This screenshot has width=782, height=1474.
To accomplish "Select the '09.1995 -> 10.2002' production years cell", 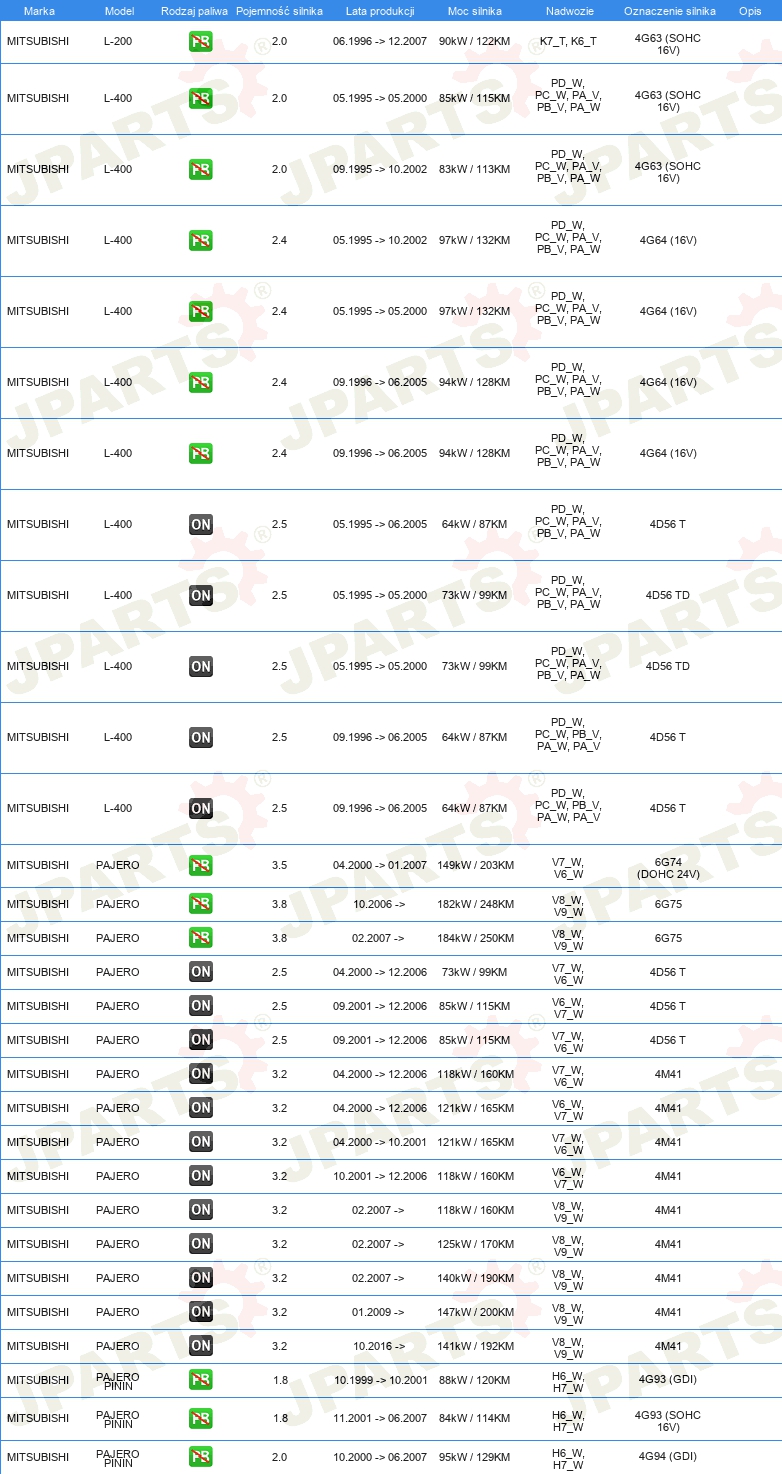I will pos(380,169).
